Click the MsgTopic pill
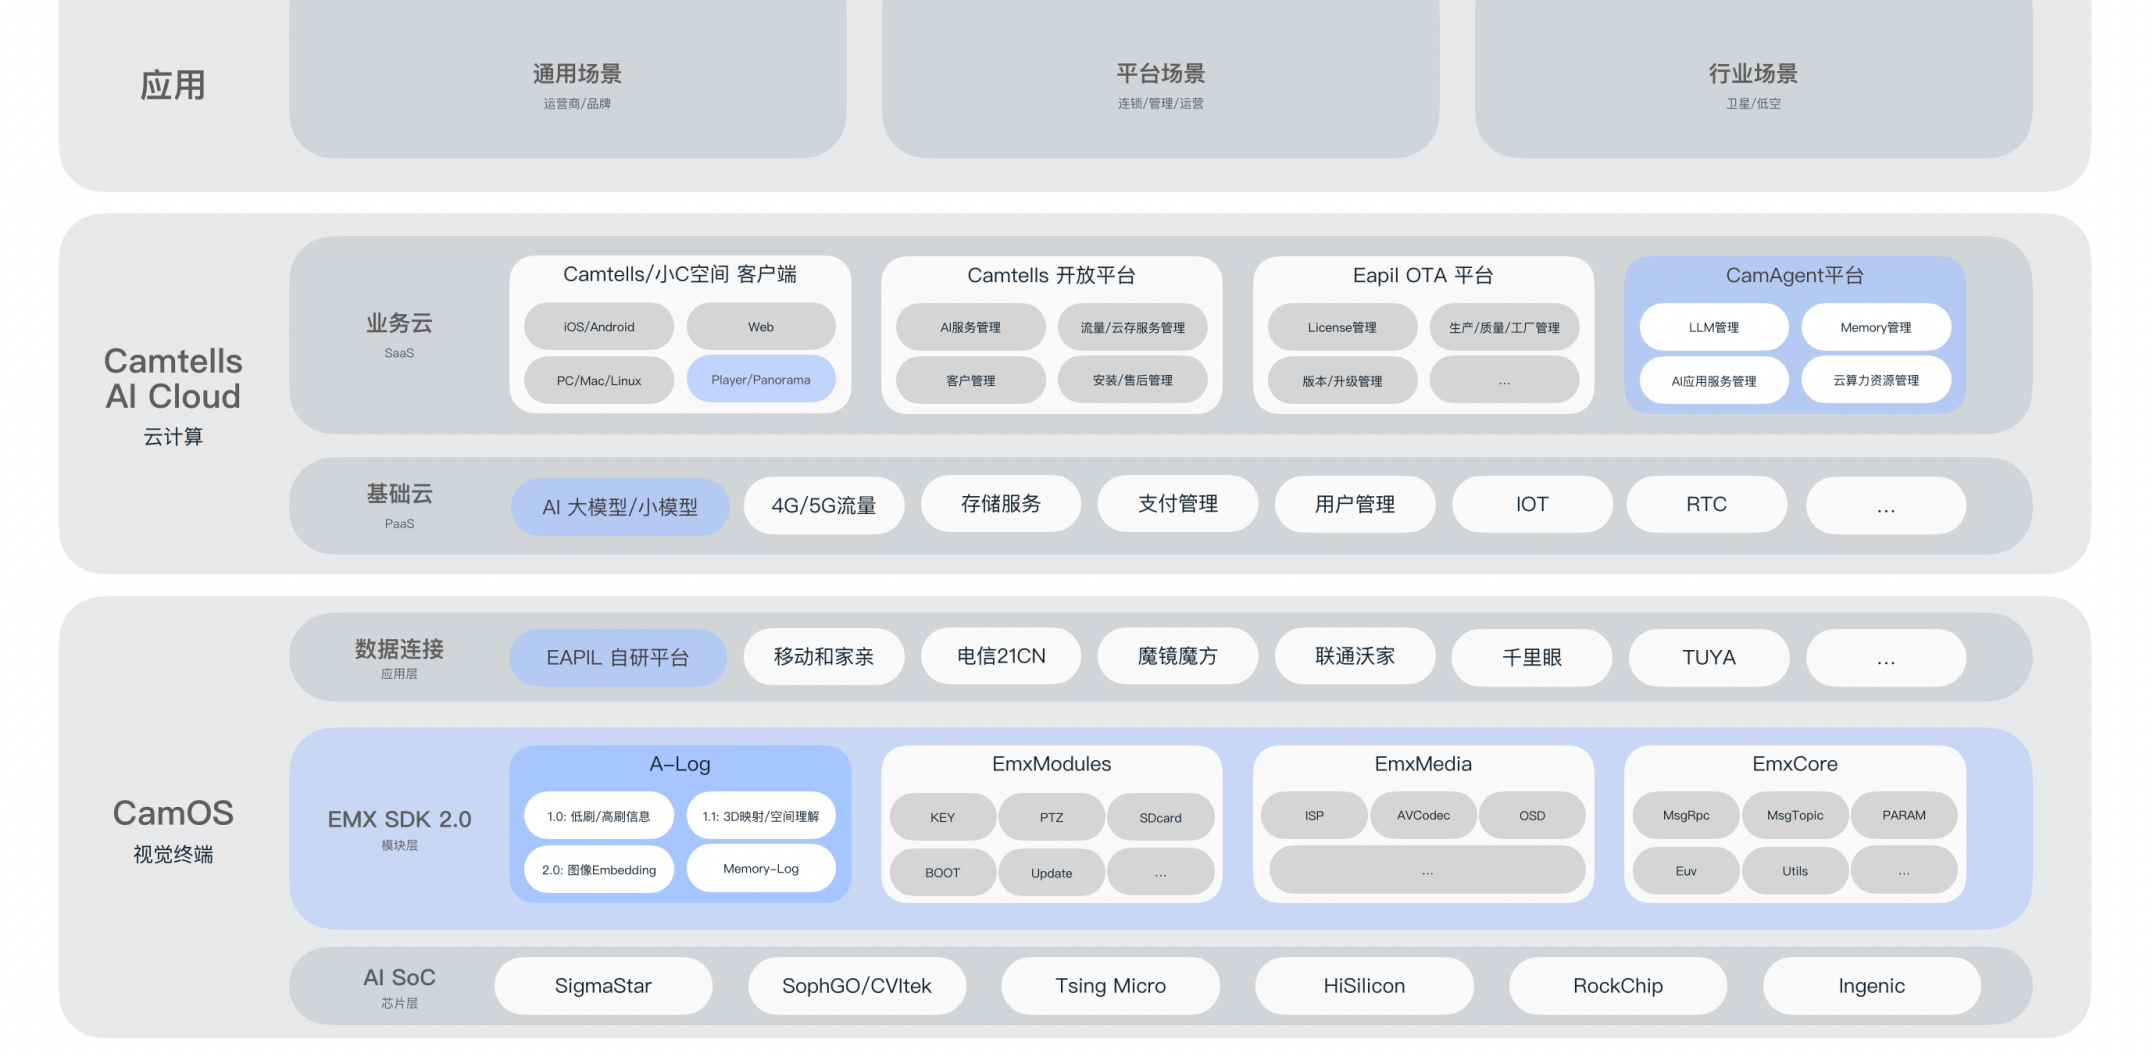This screenshot has height=1057, width=2150. pyautogui.click(x=1795, y=815)
